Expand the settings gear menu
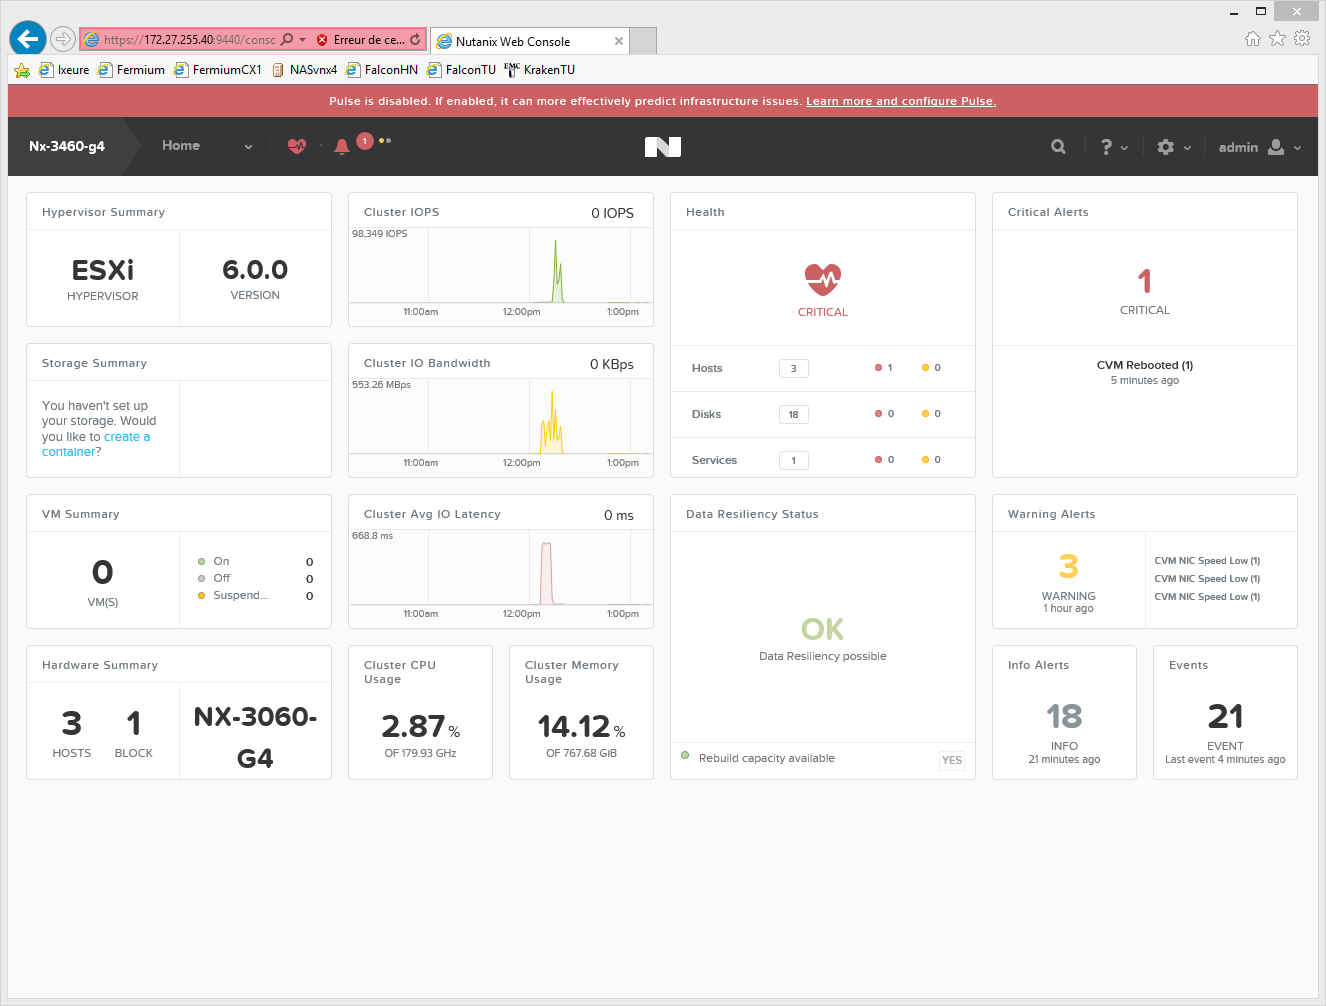The width and height of the screenshot is (1326, 1006). tap(1173, 147)
